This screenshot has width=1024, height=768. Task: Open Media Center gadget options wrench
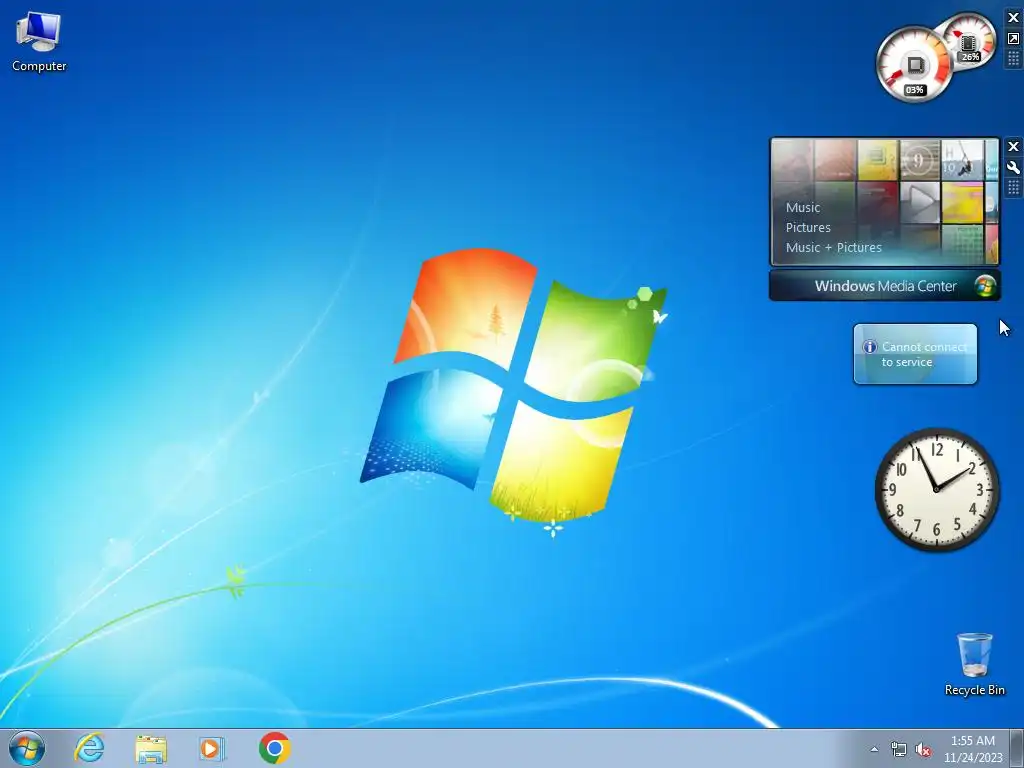coord(1014,167)
